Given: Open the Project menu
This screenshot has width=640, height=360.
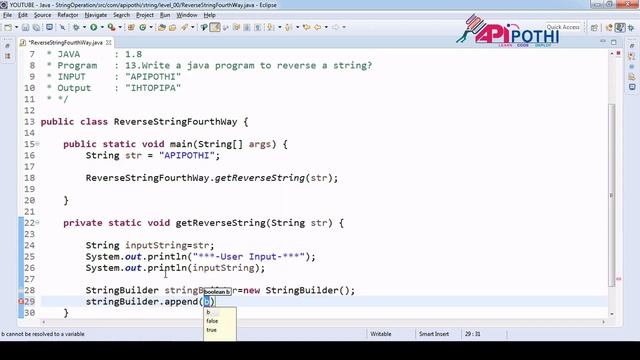Looking at the screenshot, I should pyautogui.click(x=145, y=15).
